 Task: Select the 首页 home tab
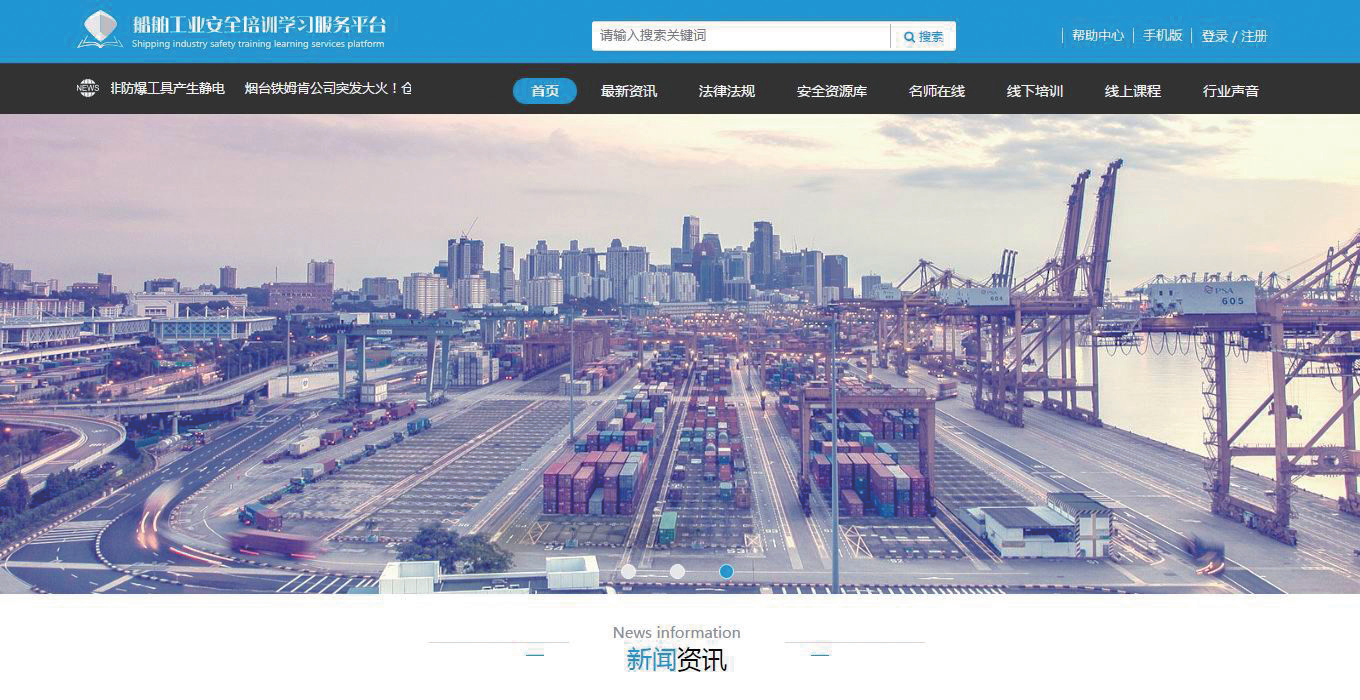pos(545,91)
